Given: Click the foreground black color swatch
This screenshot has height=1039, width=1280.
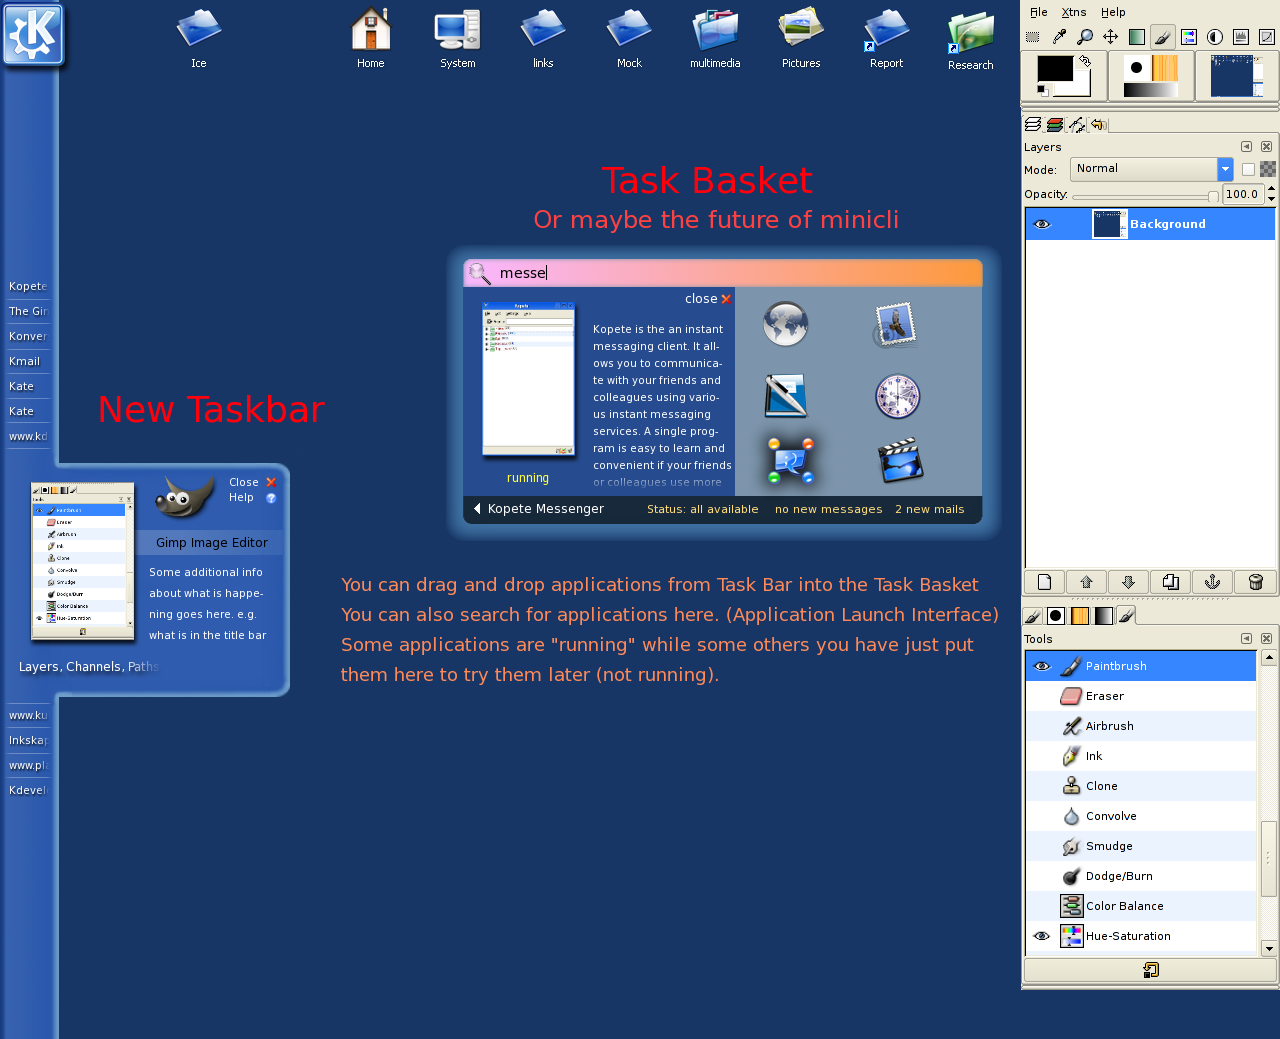Looking at the screenshot, I should [x=1054, y=68].
